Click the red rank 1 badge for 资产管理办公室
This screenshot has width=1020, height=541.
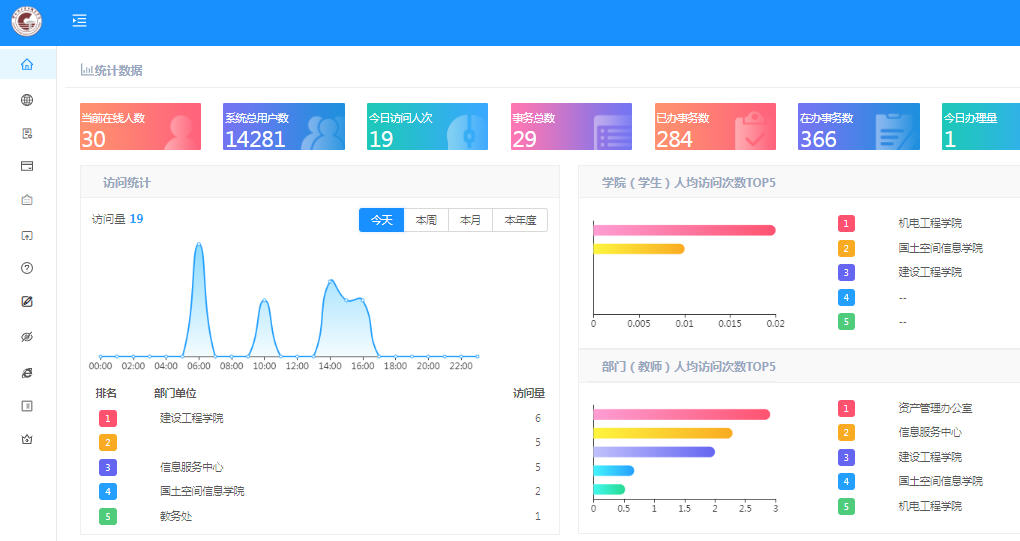(x=846, y=408)
